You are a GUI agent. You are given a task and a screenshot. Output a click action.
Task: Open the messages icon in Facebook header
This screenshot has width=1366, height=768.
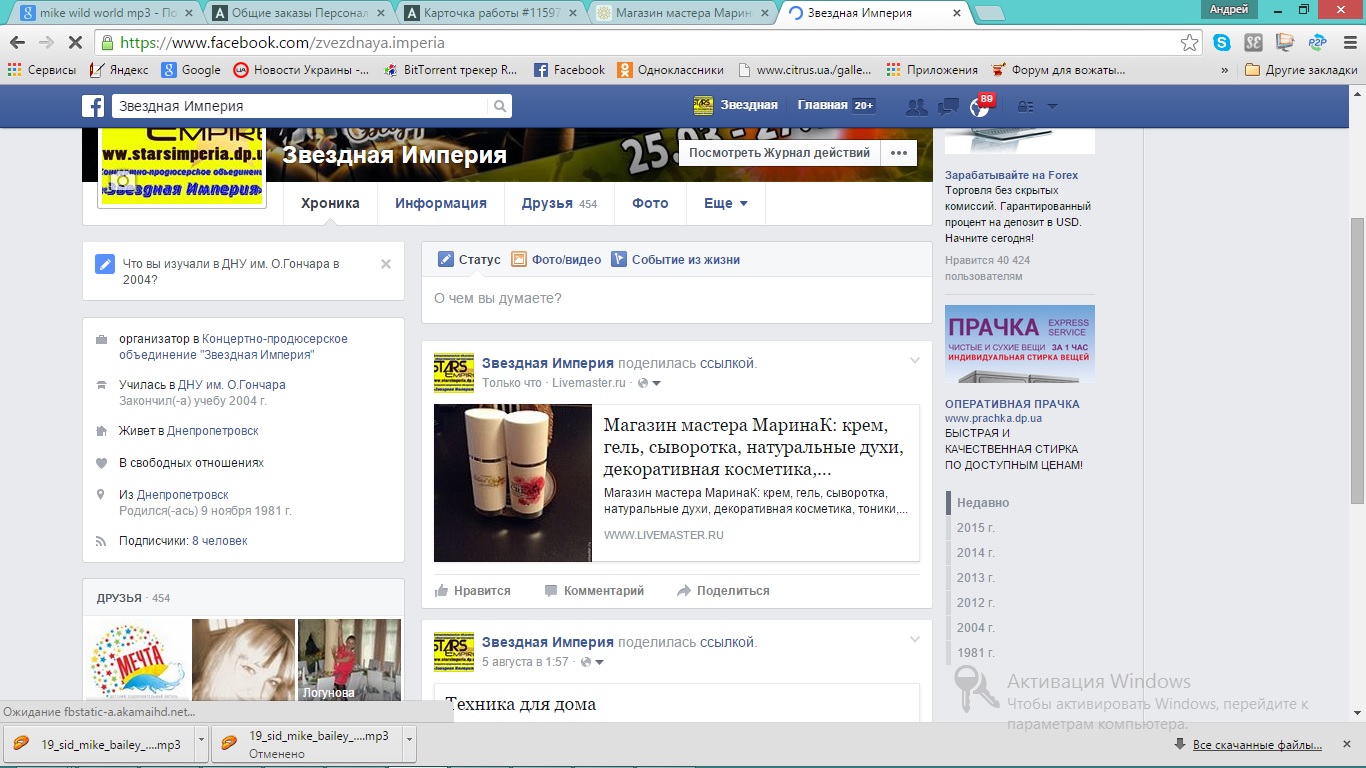pyautogui.click(x=948, y=106)
